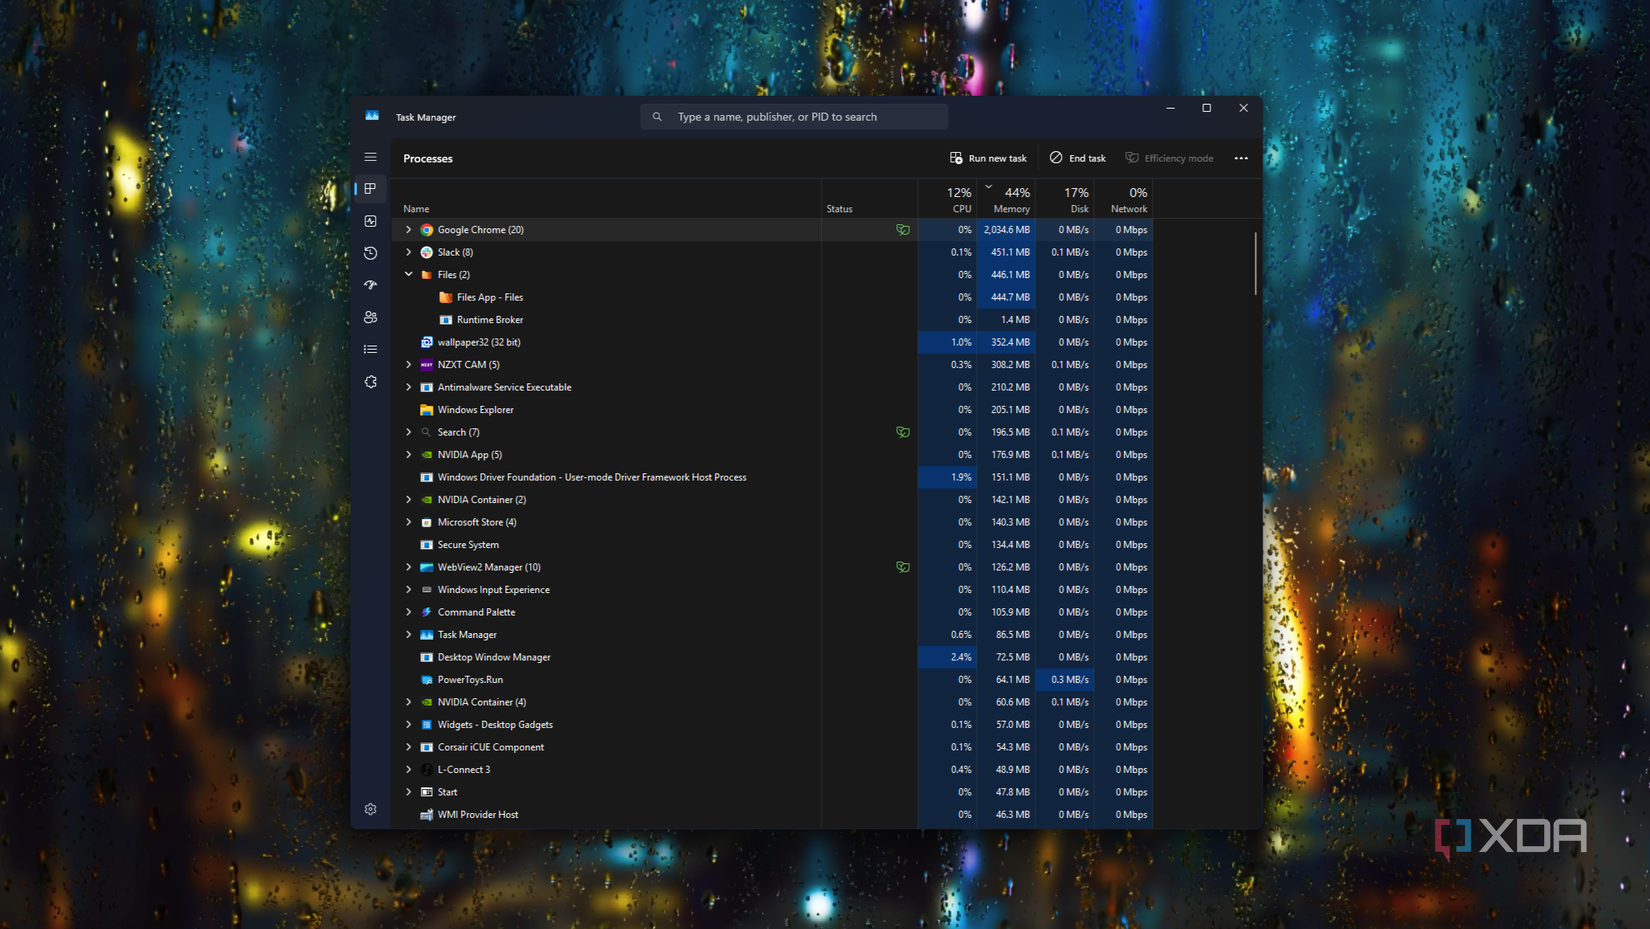Click the Windows Explorer process icon
This screenshot has height=929, width=1650.
[x=427, y=410]
